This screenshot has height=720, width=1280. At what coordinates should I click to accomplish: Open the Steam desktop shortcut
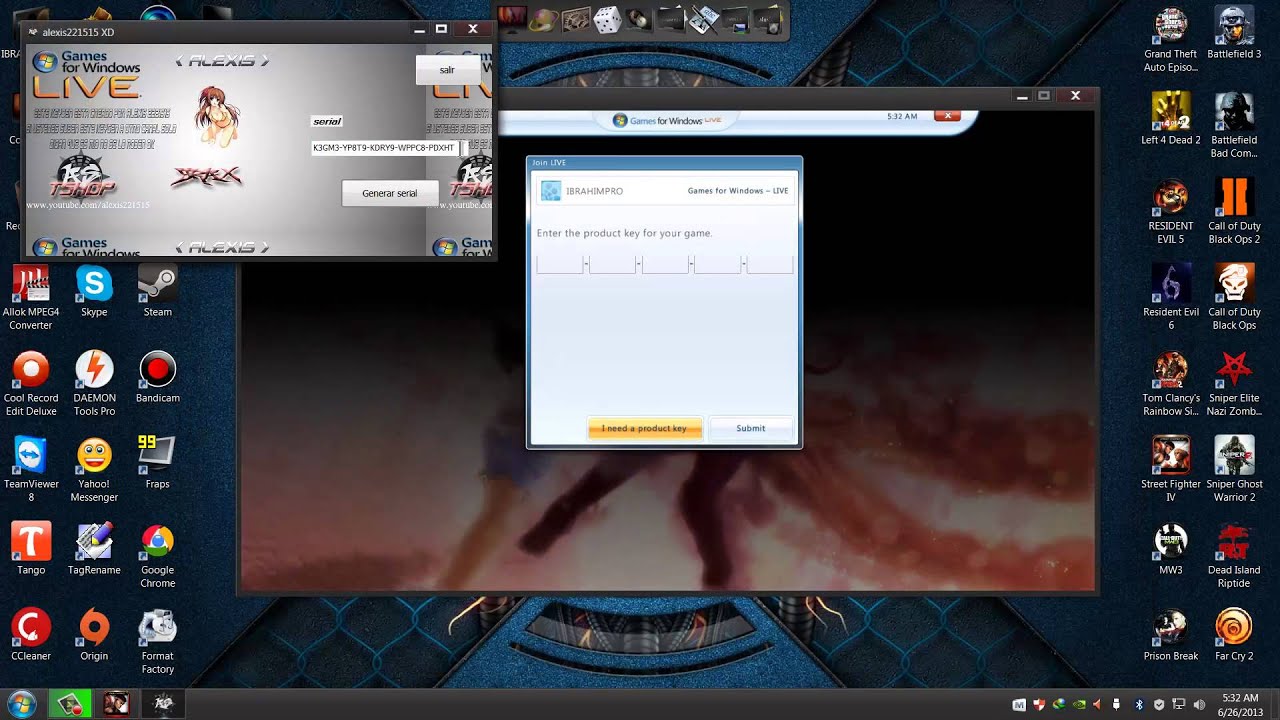click(157, 284)
